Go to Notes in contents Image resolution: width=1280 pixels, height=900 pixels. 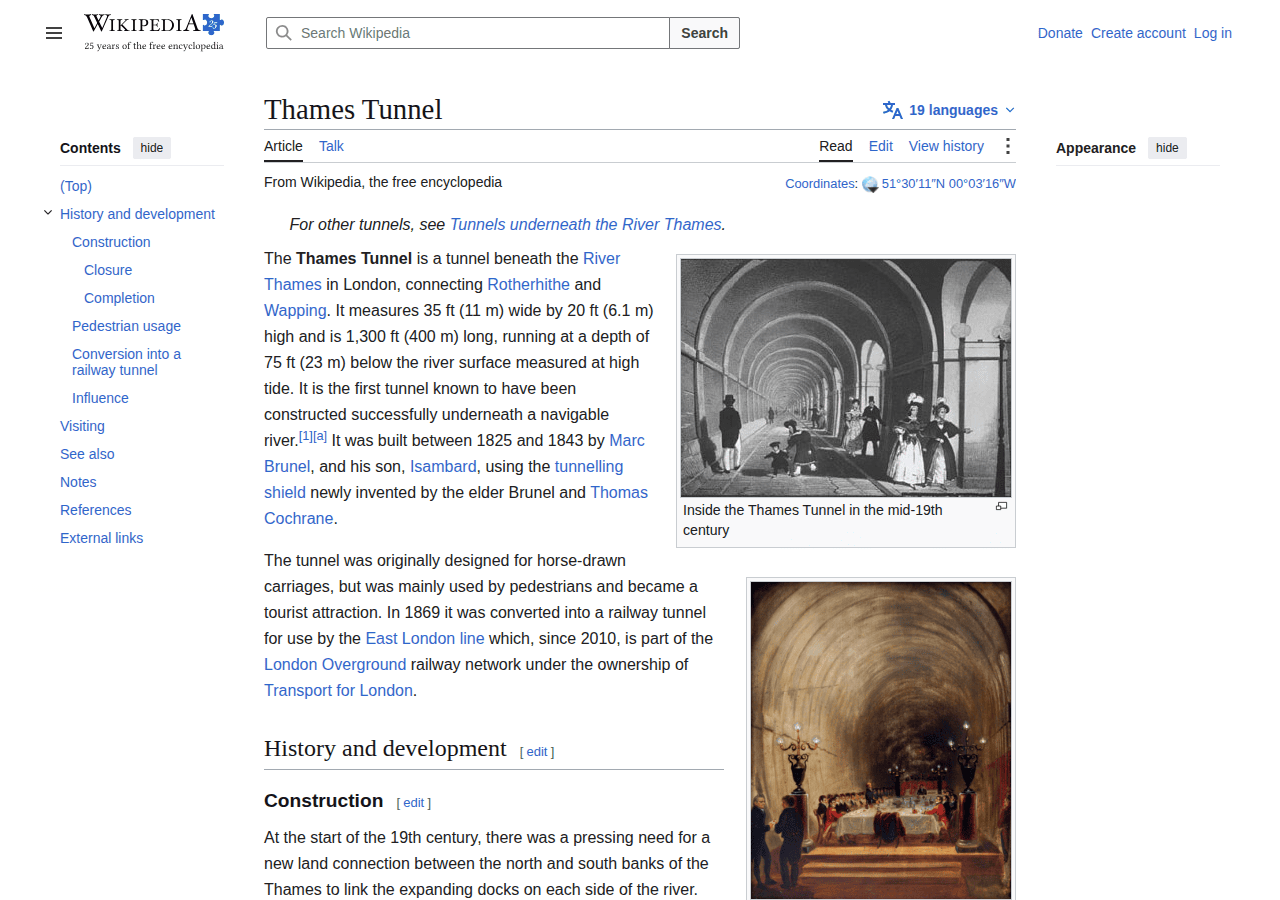click(78, 482)
